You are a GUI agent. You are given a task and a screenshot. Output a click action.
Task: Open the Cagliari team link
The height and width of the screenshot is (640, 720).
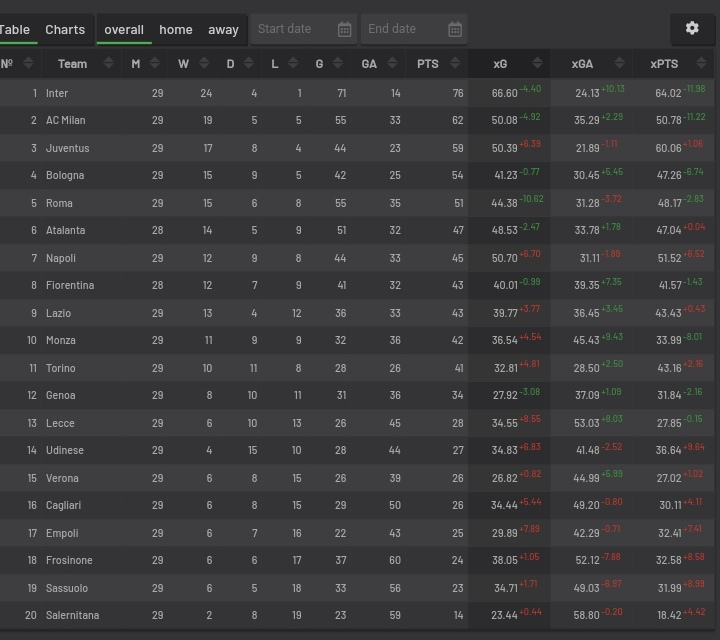click(63, 505)
